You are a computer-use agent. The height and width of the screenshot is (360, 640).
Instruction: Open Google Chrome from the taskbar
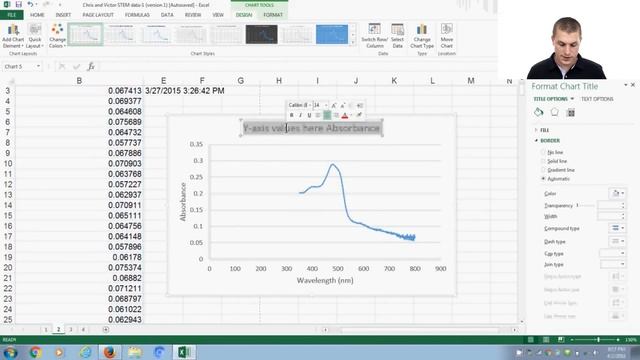pyautogui.click(x=35, y=352)
